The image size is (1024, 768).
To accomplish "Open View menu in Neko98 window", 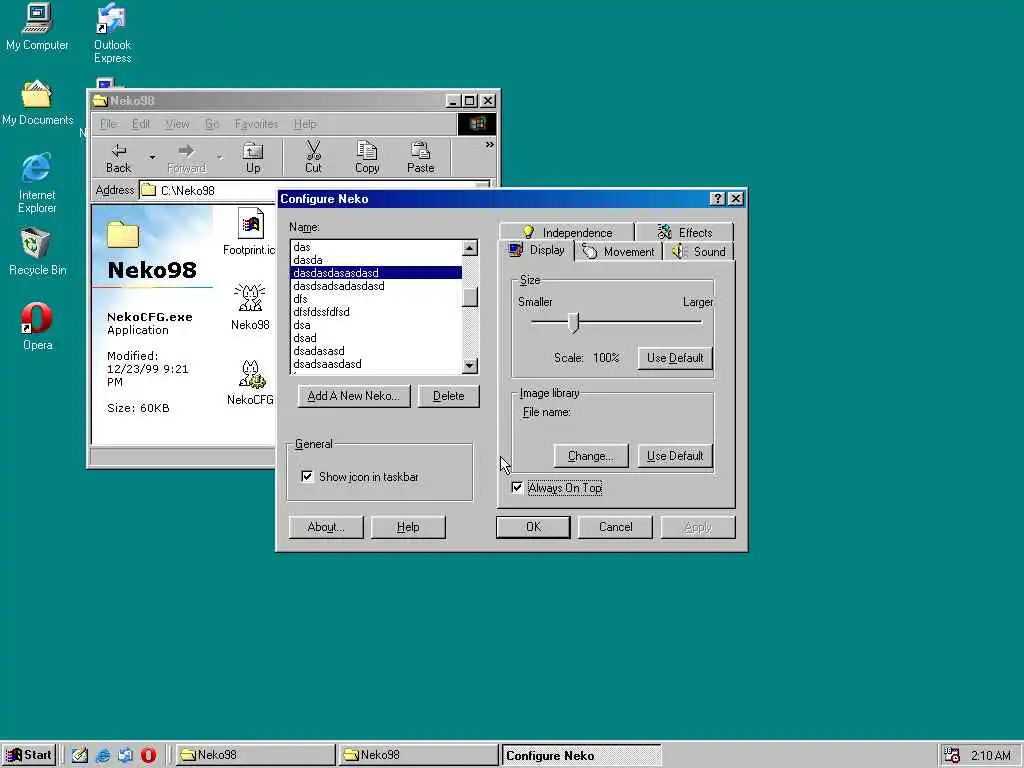I will tap(177, 124).
